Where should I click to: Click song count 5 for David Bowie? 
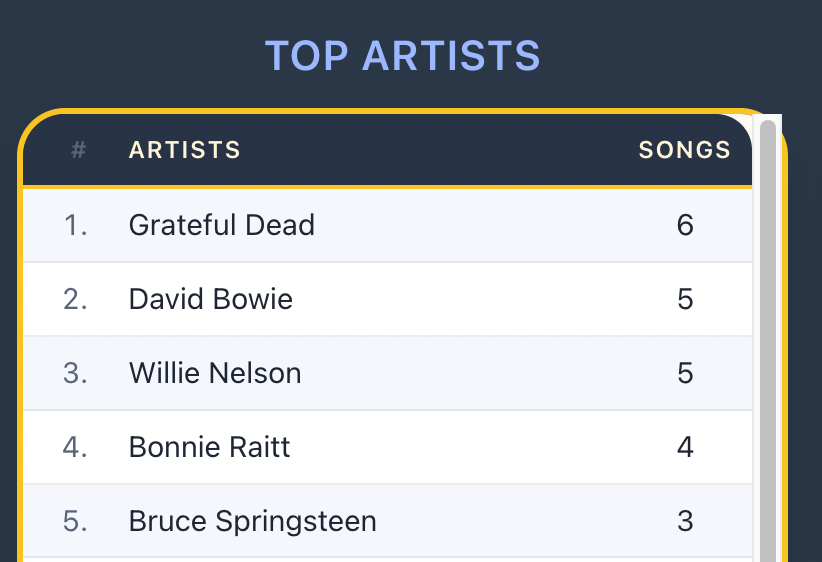point(685,299)
